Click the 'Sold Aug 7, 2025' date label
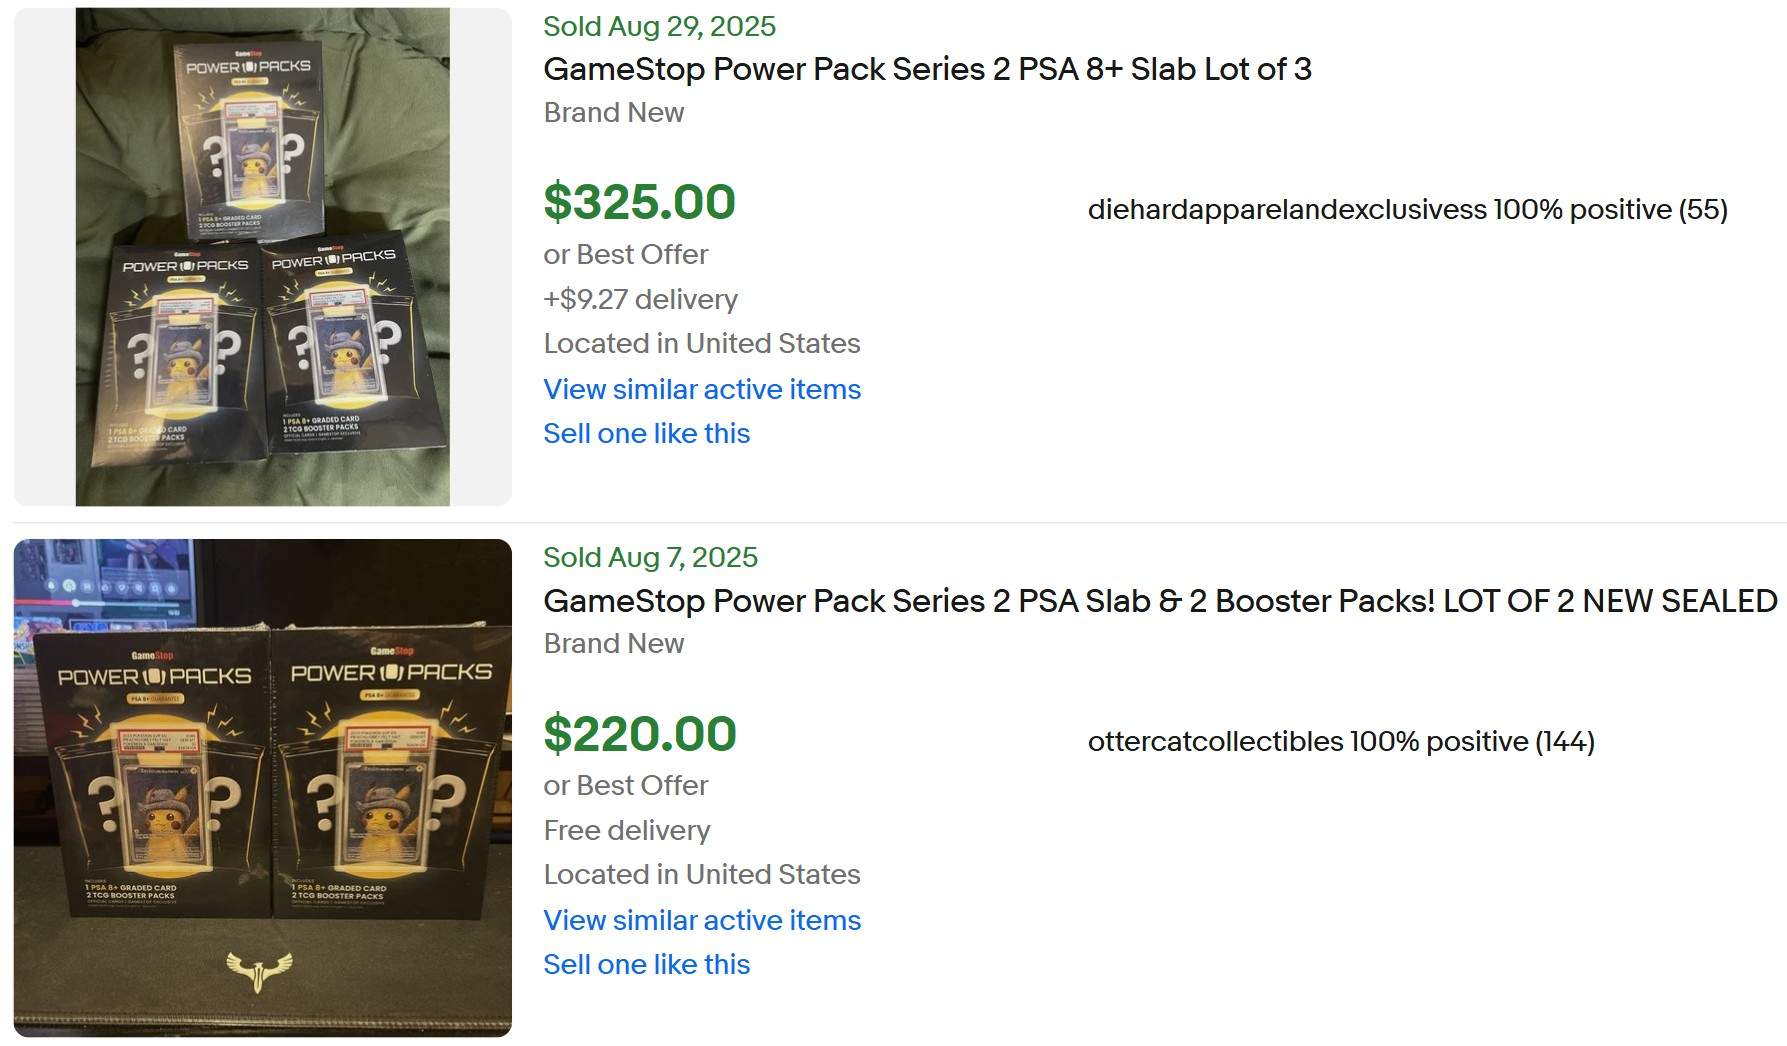Image resolution: width=1787 pixels, height=1046 pixels. click(650, 557)
